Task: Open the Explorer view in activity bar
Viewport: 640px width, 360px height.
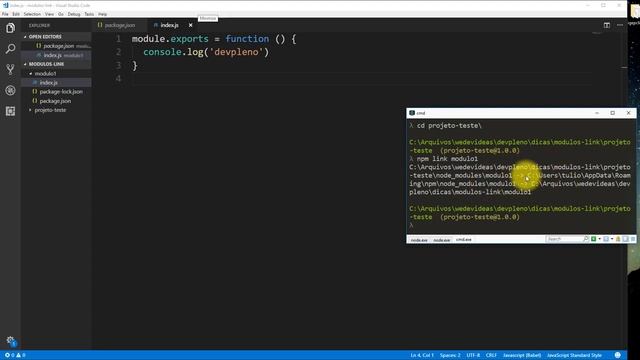Action: tap(10, 28)
